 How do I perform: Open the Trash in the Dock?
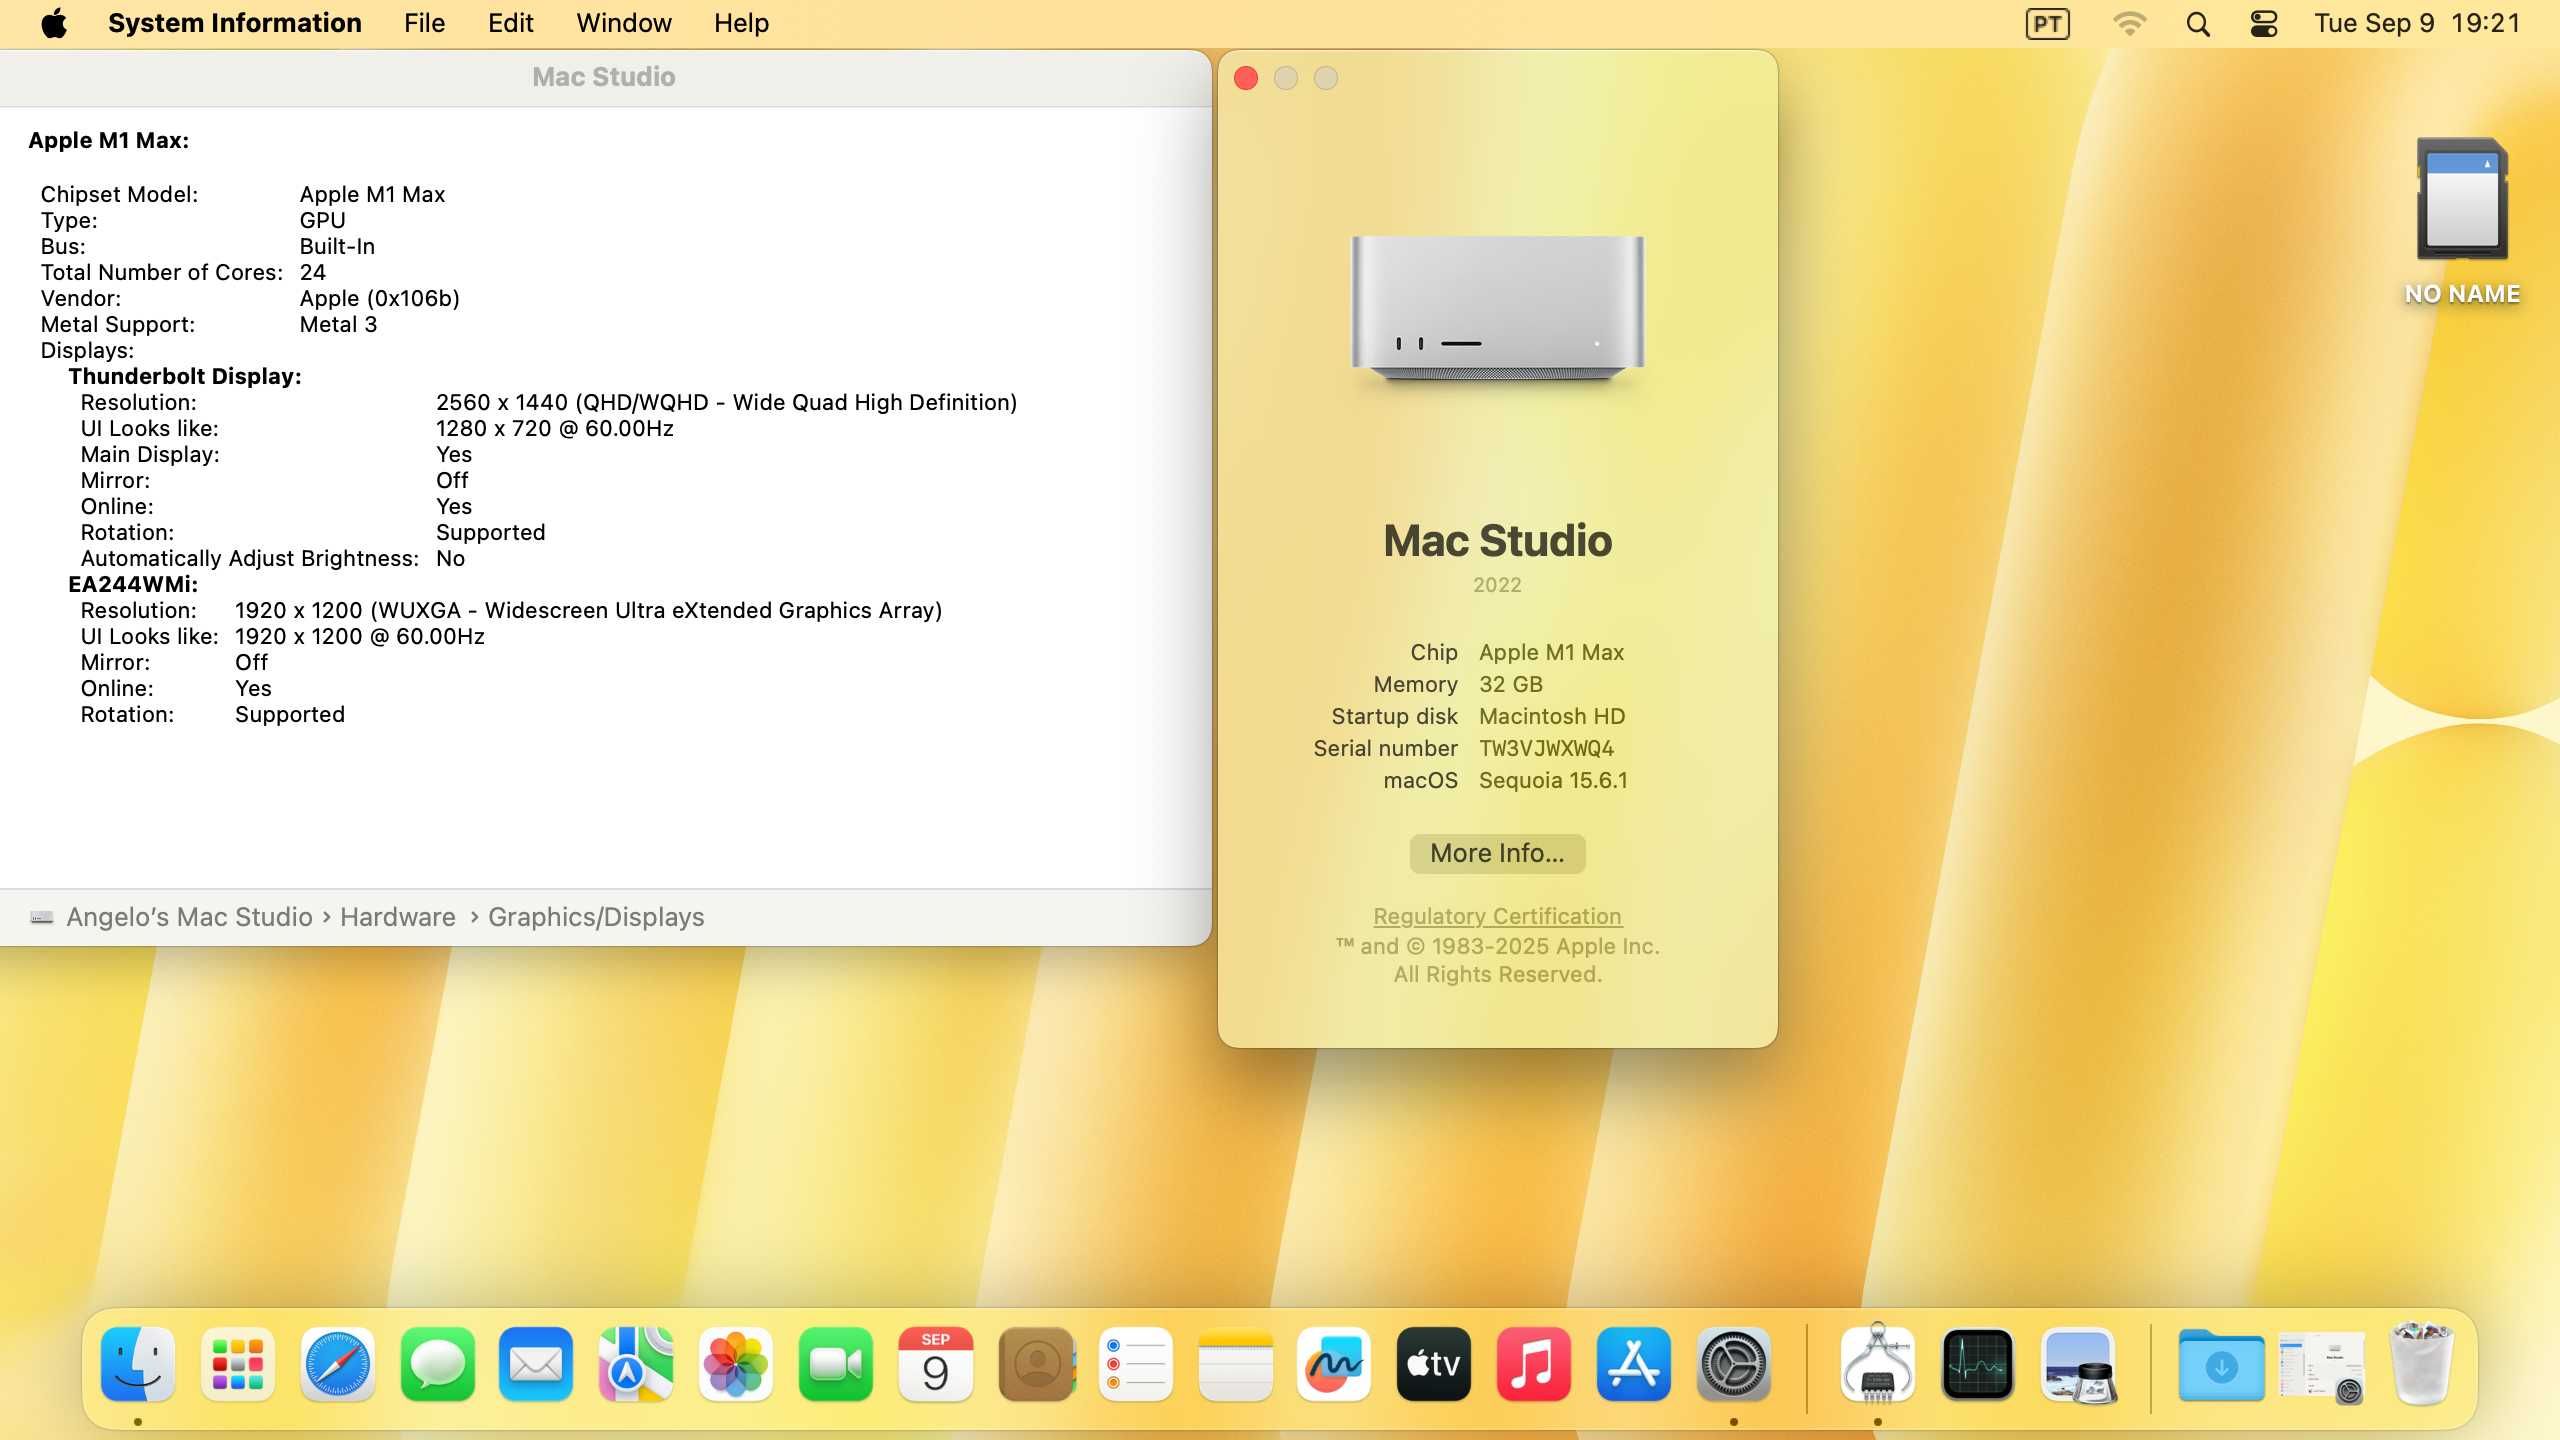pos(2421,1363)
